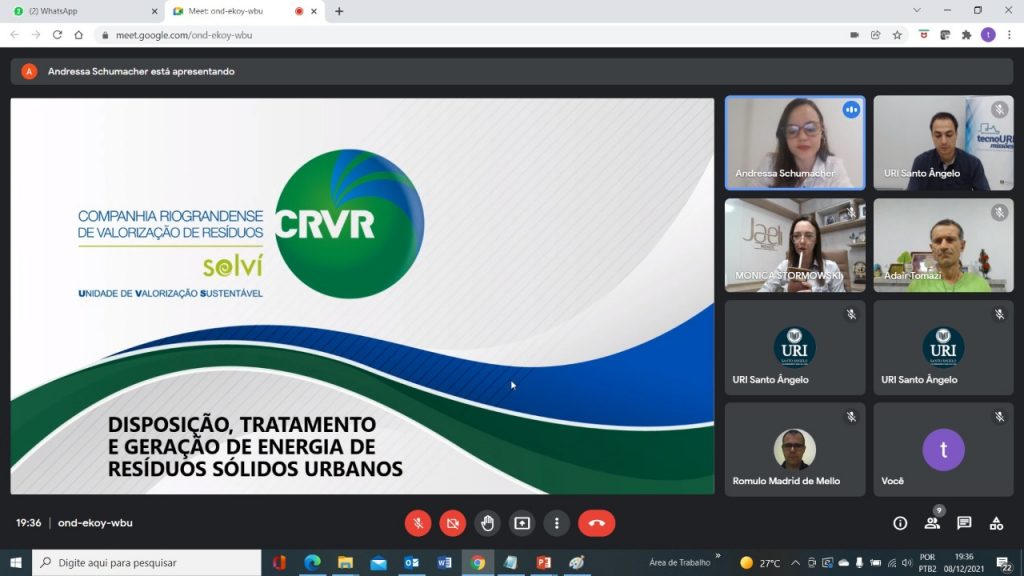Viewport: 1024px width, 576px height.
Task: Select the URI Santo Ângelo camera video tile
Action: click(944, 143)
